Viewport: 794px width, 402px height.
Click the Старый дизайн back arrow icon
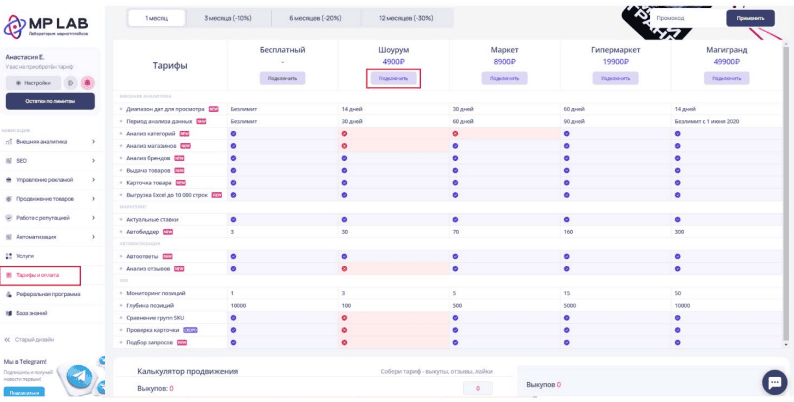pos(8,339)
